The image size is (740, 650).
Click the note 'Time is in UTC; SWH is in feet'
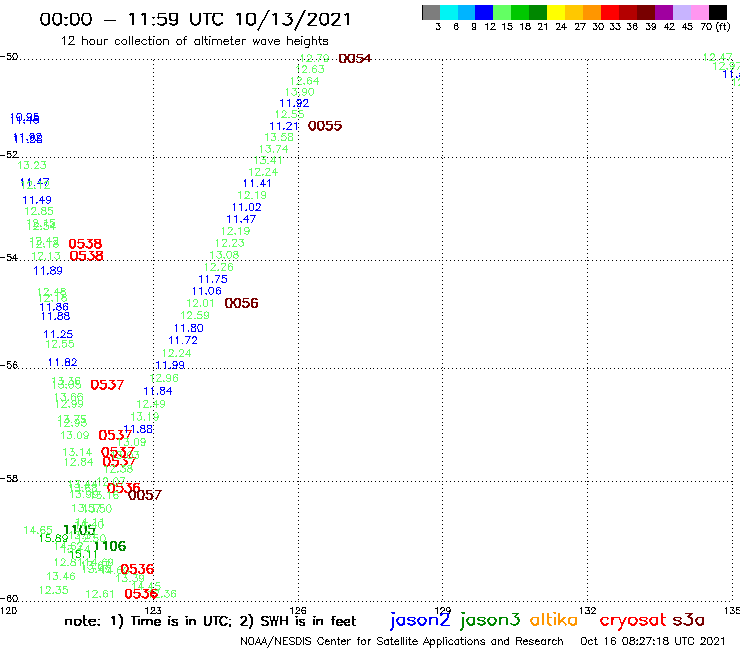[x=210, y=621]
